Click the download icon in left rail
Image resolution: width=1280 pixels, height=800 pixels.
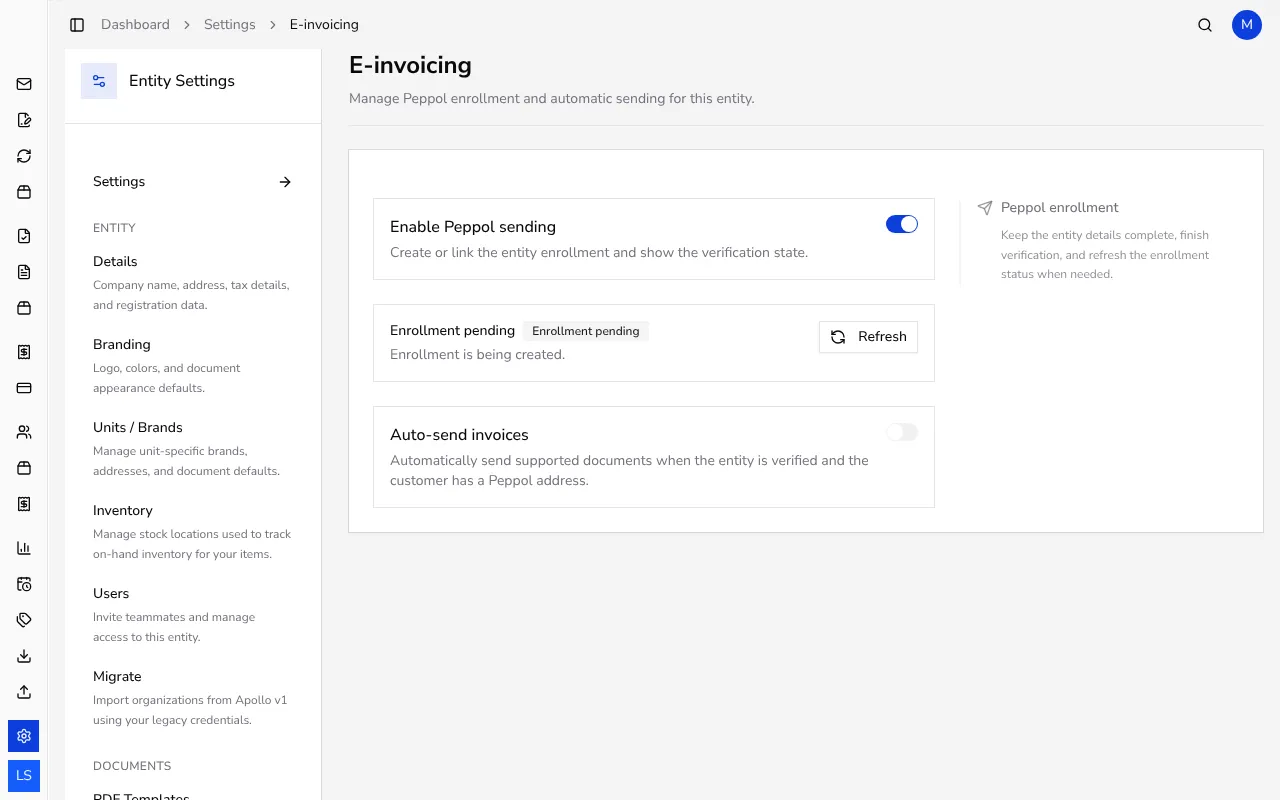click(24, 656)
